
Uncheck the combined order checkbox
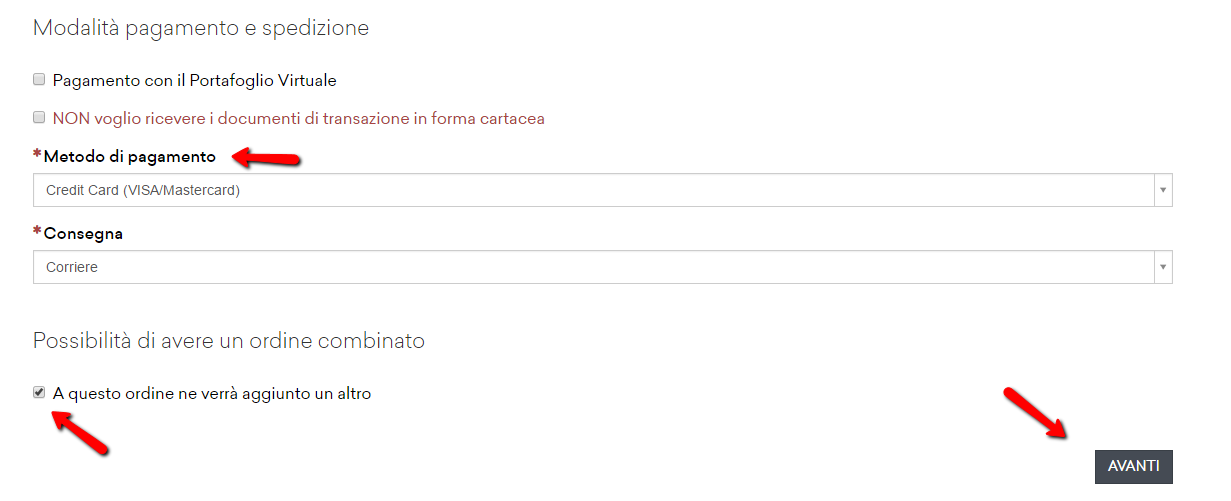coord(39,393)
